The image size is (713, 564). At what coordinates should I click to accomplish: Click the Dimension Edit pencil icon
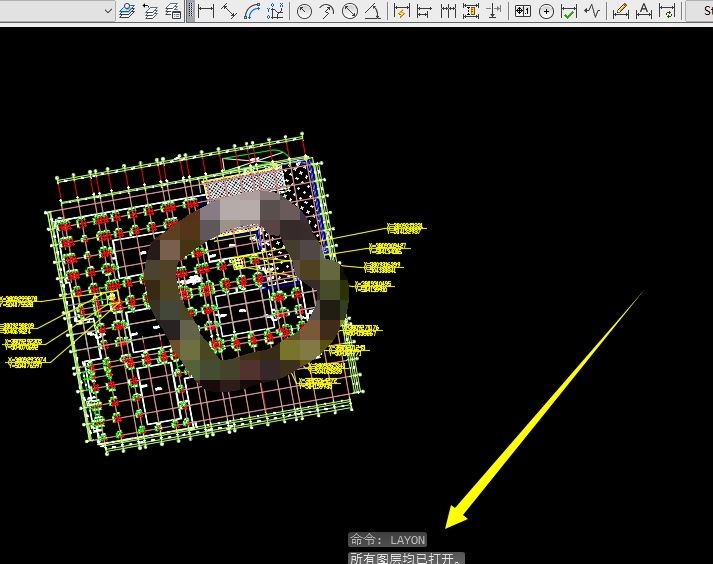pyautogui.click(x=620, y=12)
